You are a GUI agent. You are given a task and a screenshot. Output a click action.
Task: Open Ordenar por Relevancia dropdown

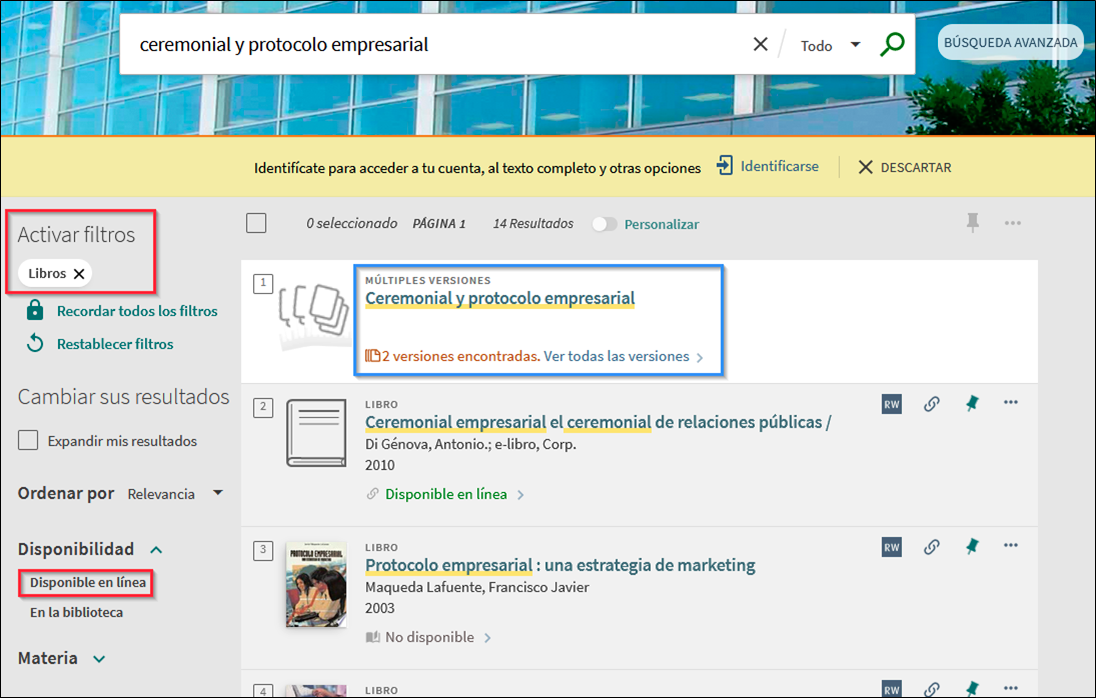175,493
